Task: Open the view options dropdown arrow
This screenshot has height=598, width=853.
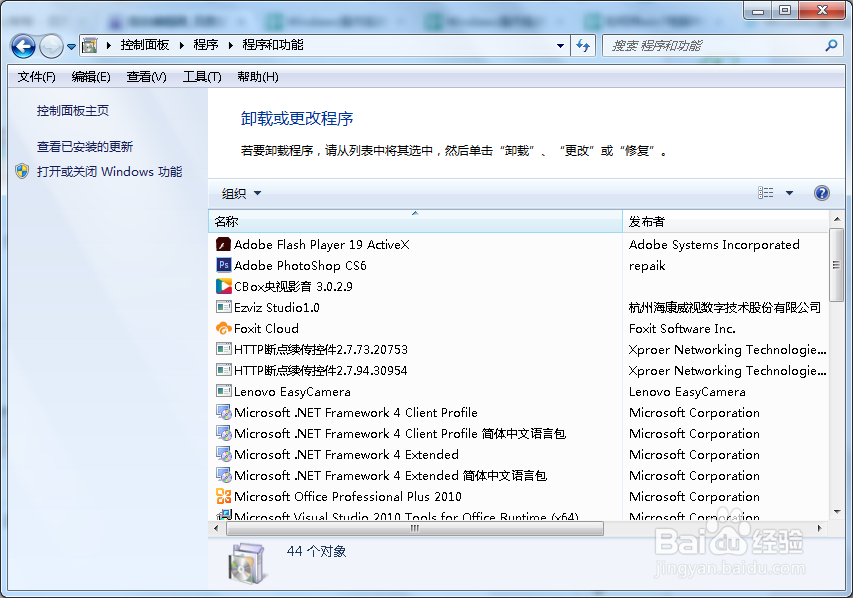Action: 789,193
